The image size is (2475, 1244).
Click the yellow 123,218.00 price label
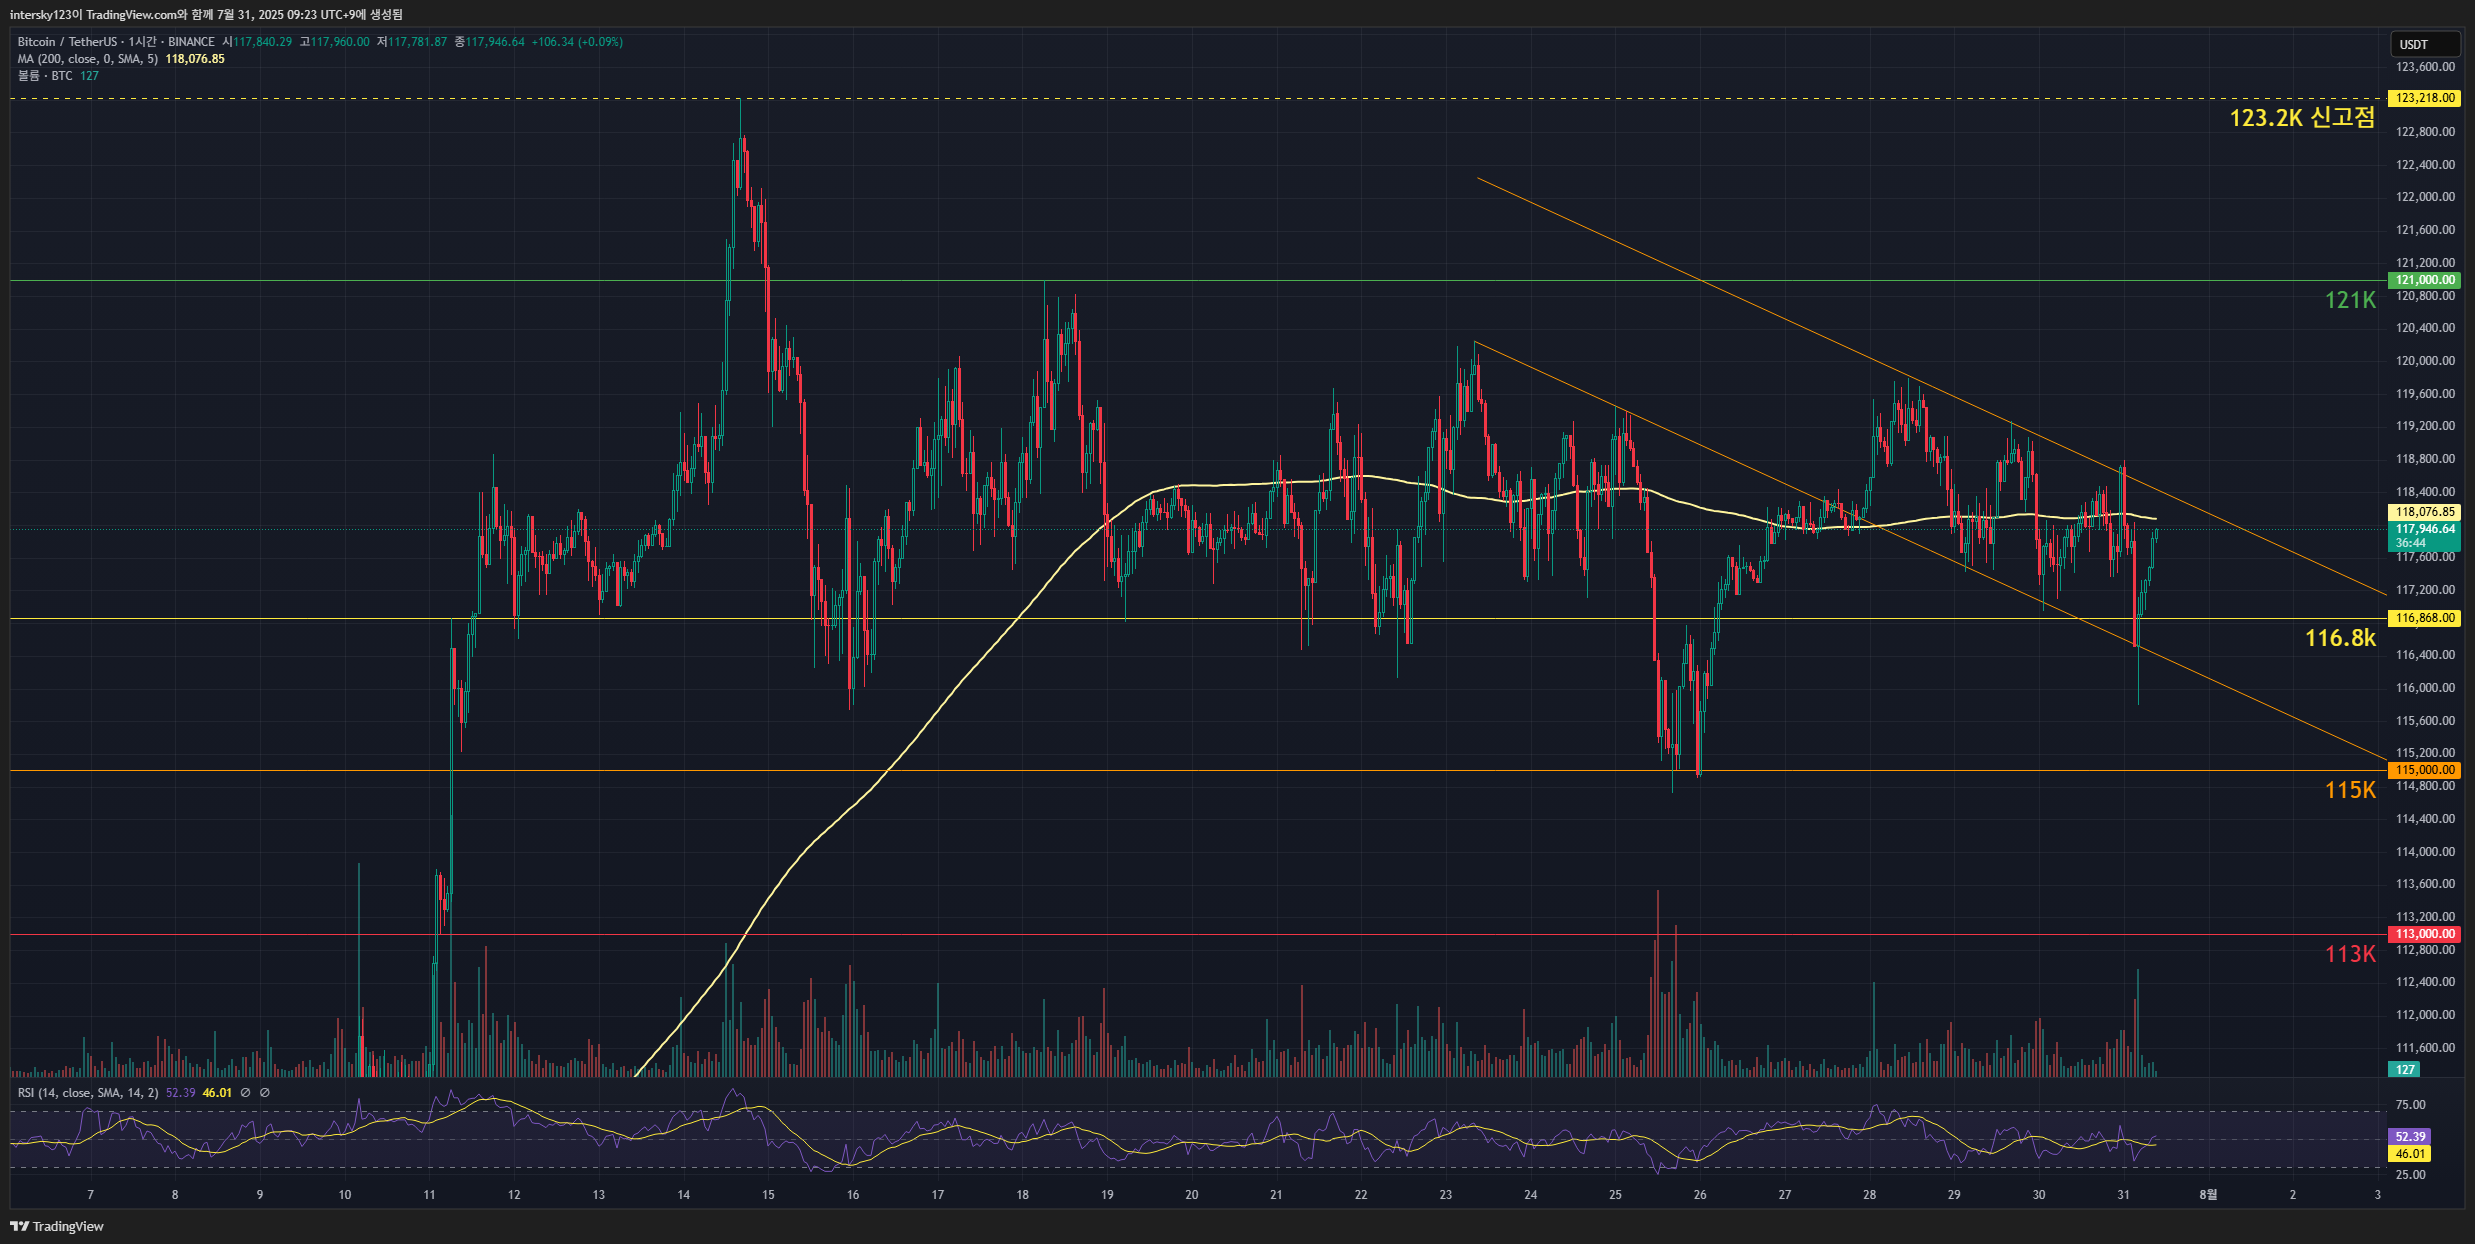coord(2425,98)
